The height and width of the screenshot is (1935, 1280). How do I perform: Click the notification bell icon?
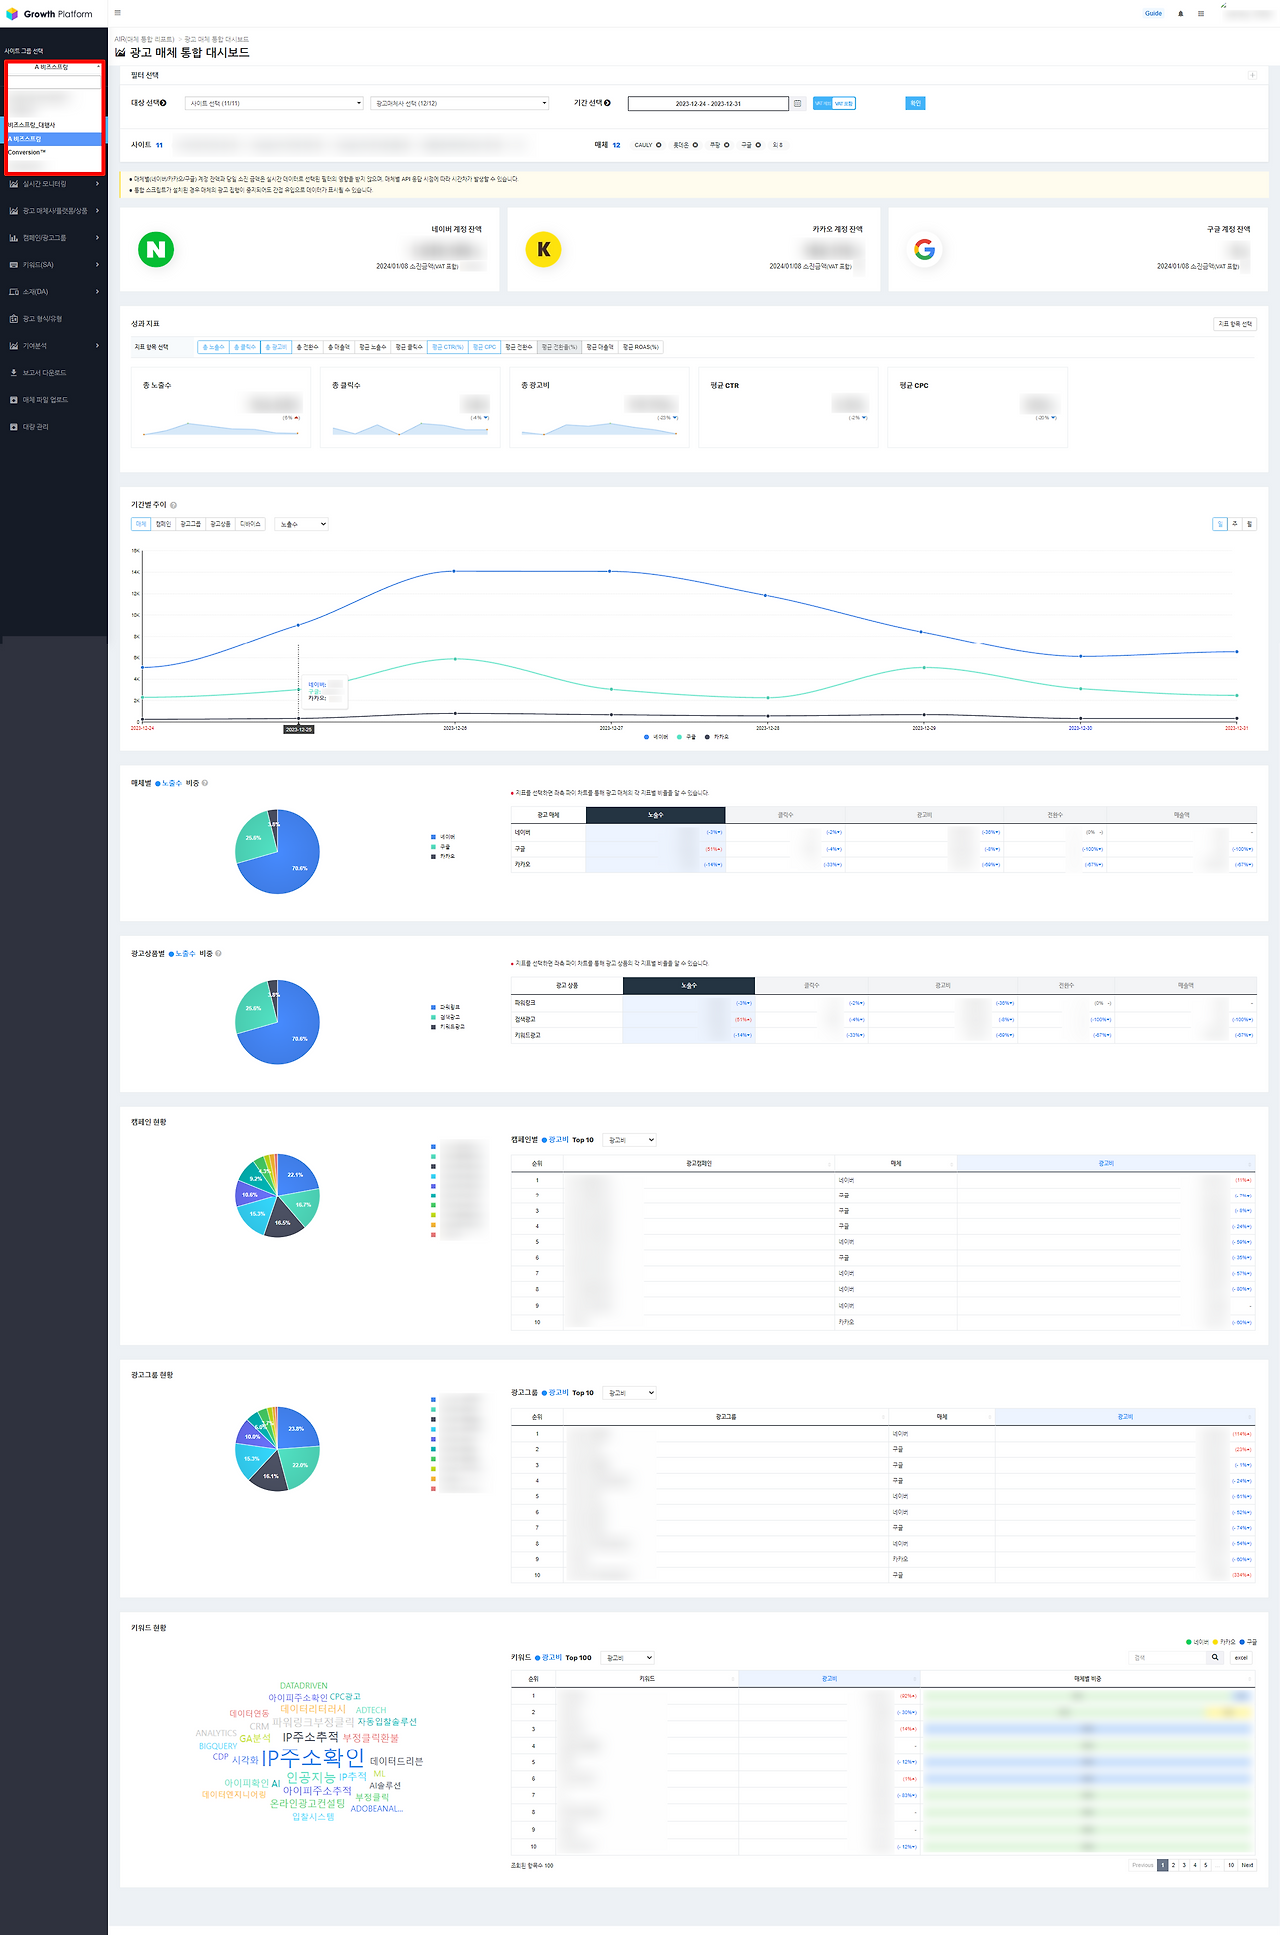1181,14
